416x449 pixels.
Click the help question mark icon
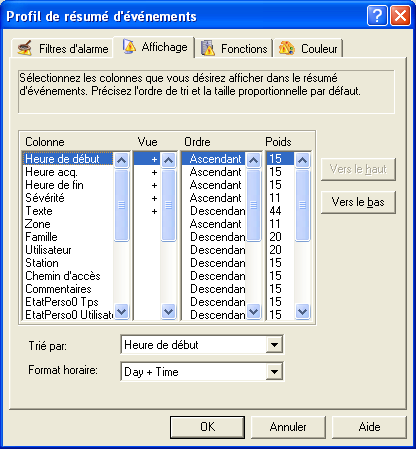[x=377, y=15]
